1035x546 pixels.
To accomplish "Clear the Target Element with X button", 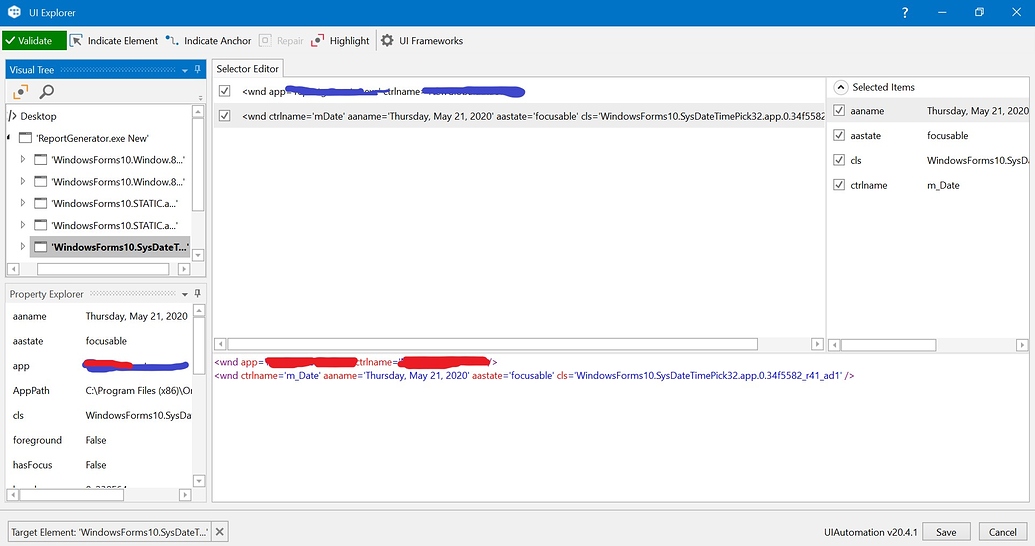I will pos(220,531).
